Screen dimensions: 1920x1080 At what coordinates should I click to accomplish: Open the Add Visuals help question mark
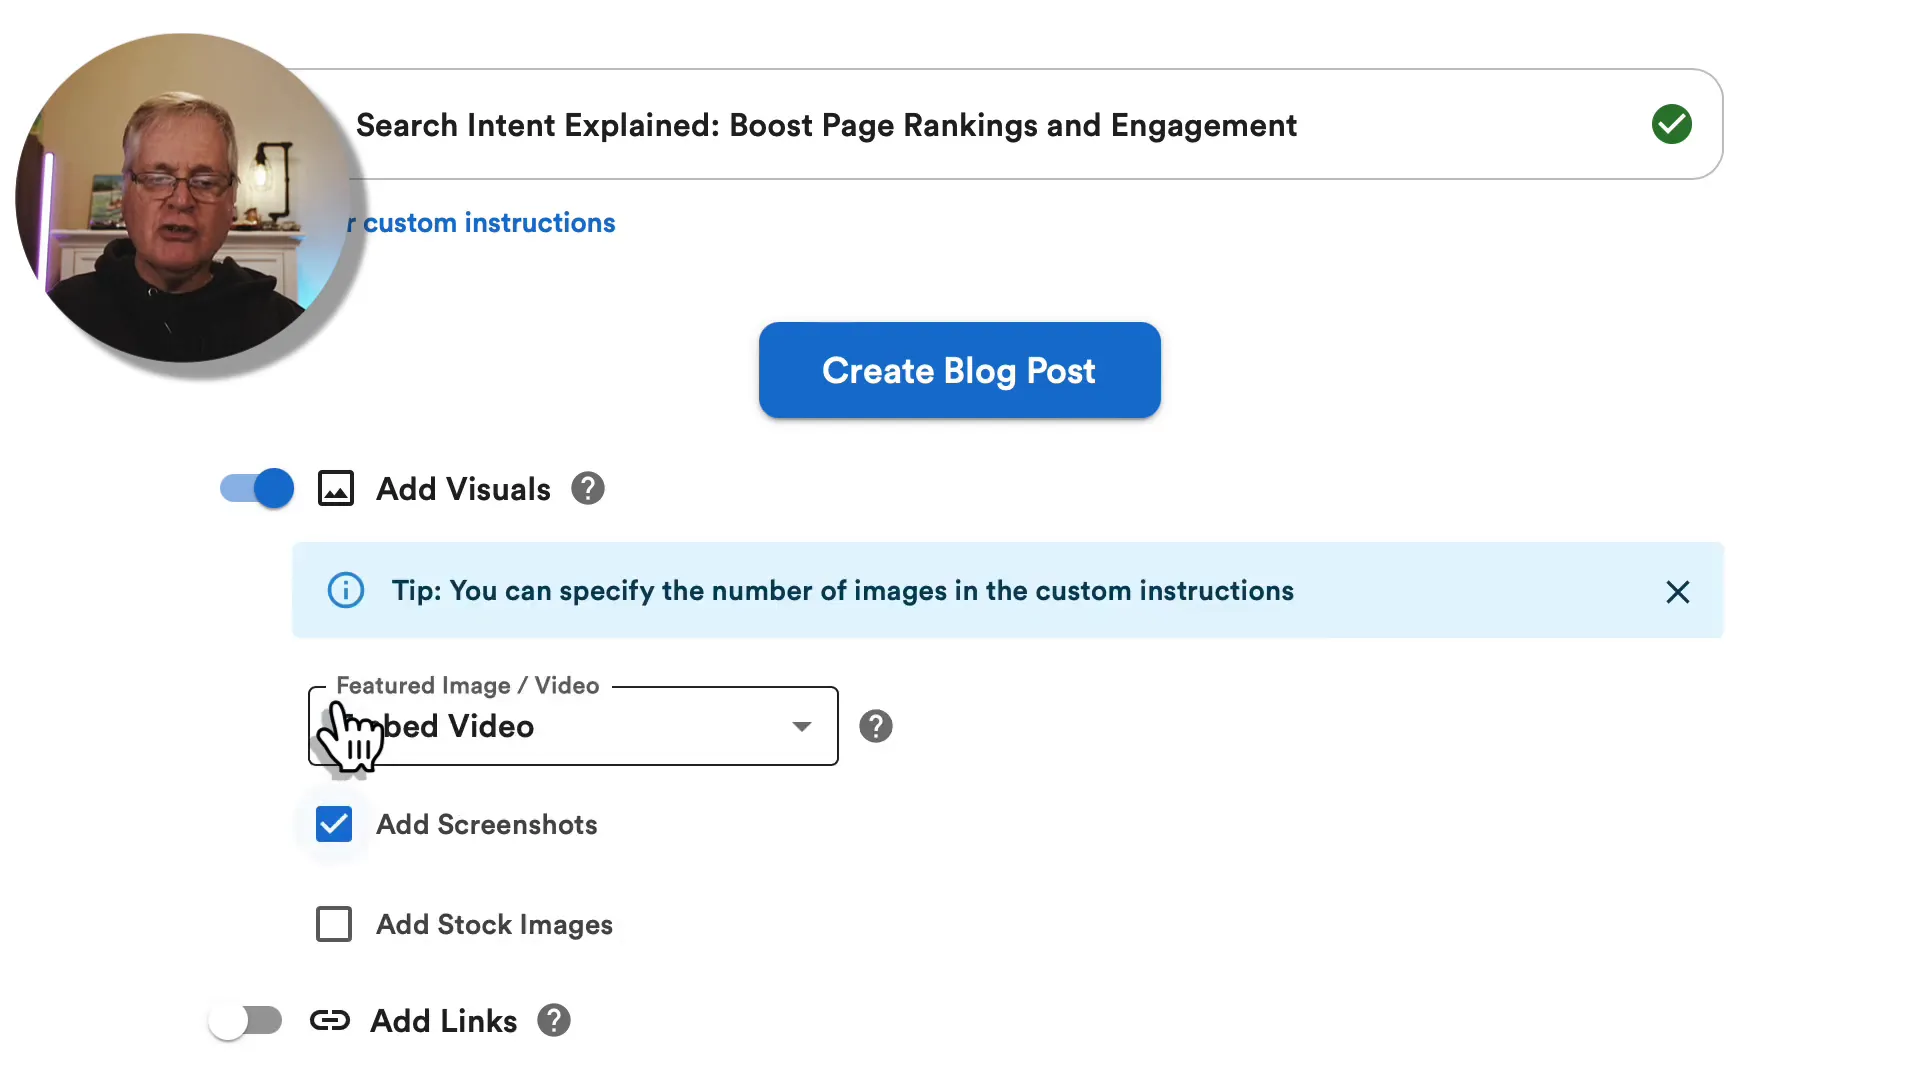coord(588,489)
